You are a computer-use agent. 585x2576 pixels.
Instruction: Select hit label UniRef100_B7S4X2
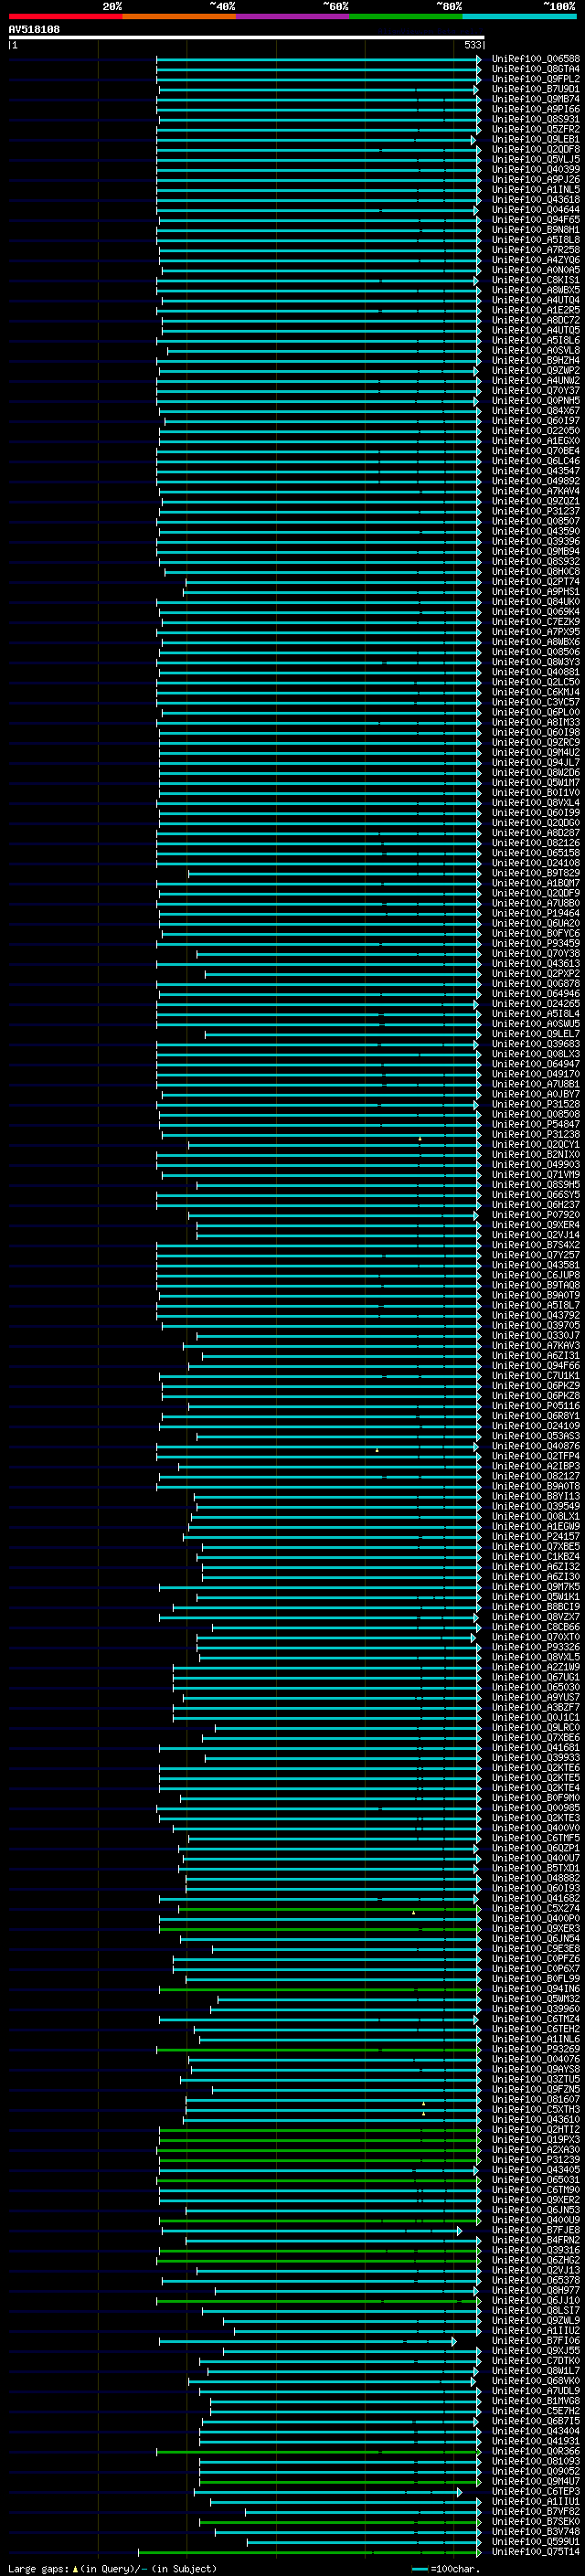click(x=536, y=1245)
